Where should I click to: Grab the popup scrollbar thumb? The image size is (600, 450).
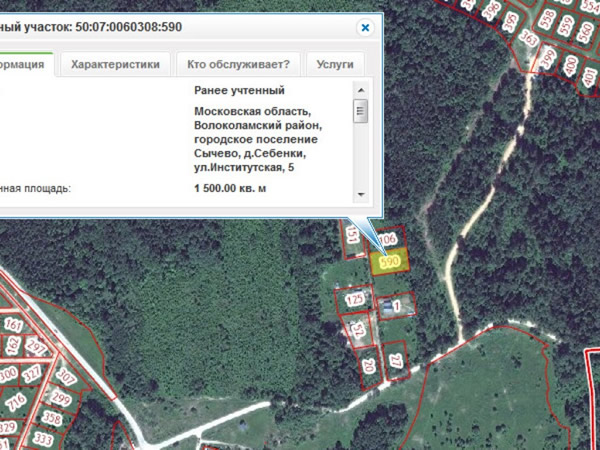[x=360, y=111]
